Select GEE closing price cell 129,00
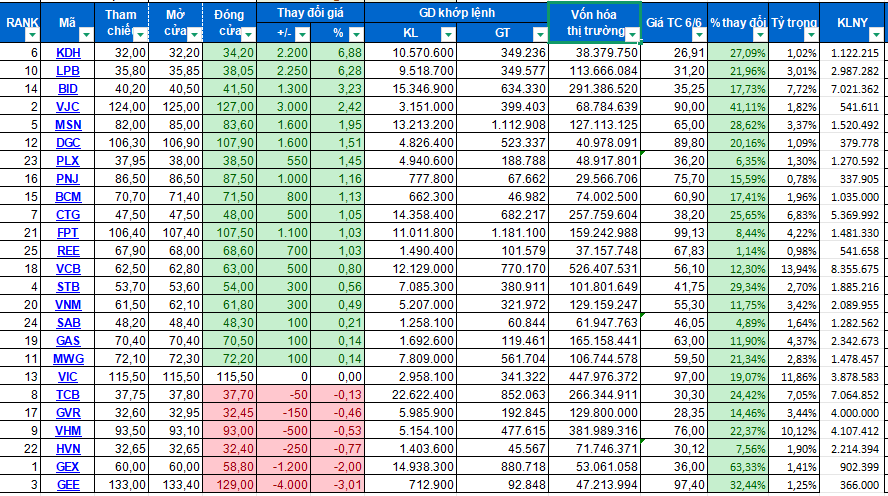 229,485
